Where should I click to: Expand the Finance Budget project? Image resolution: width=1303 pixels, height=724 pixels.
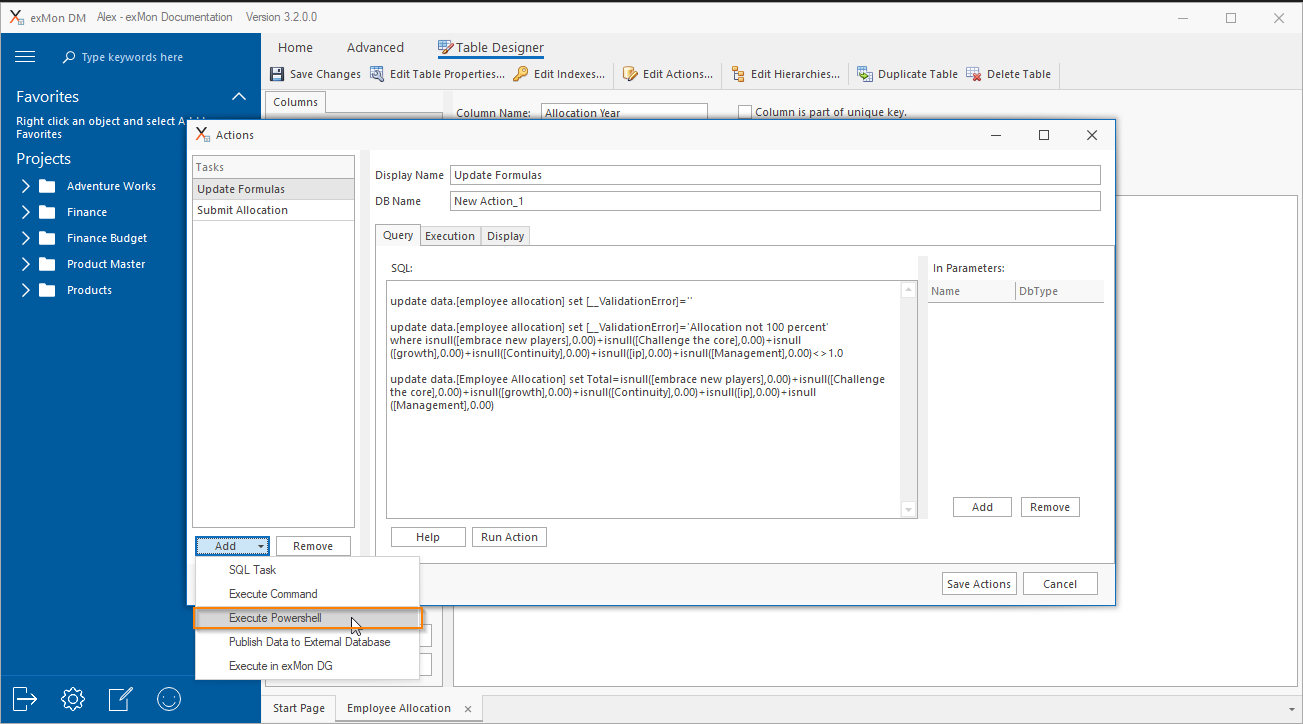[x=25, y=238]
